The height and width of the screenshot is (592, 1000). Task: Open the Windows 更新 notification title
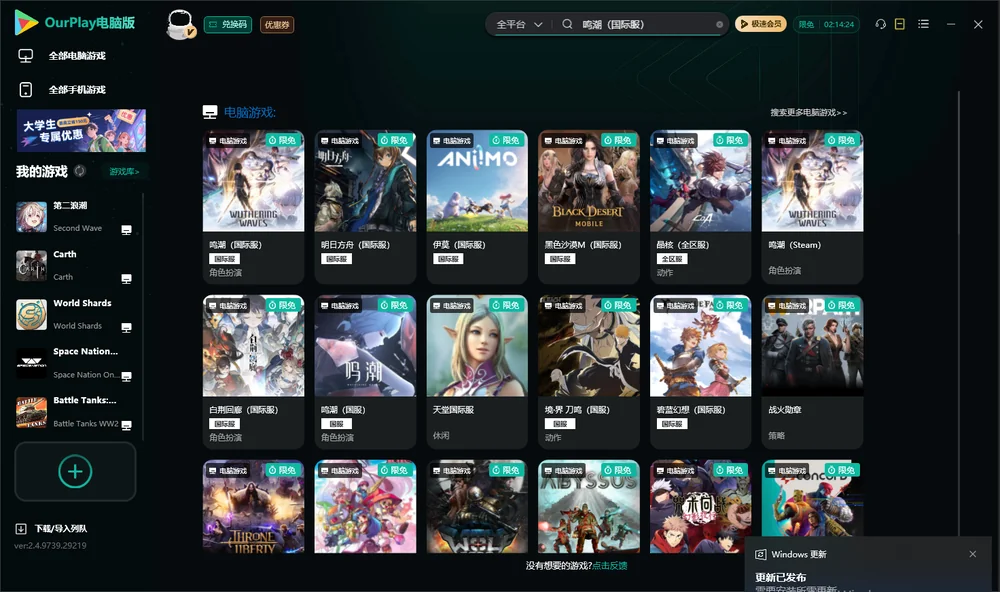(x=798, y=554)
